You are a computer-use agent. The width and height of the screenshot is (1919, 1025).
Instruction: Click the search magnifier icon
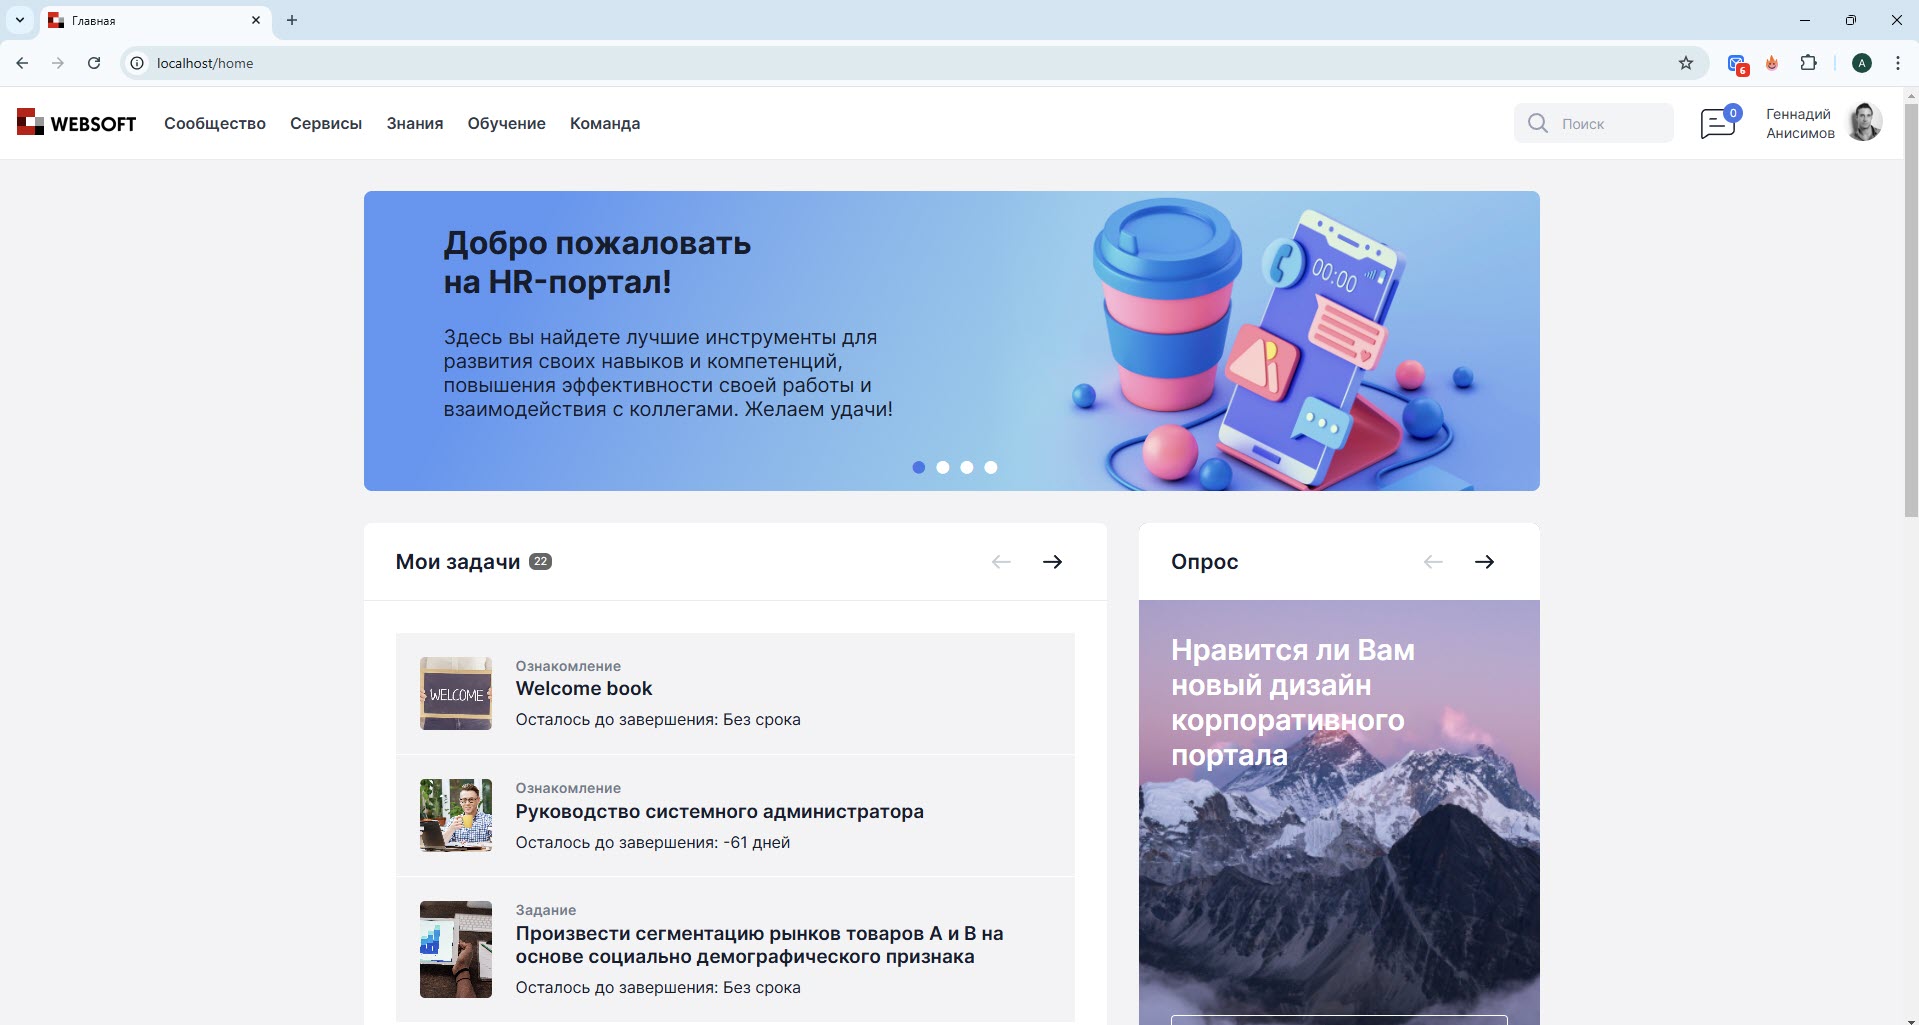[x=1538, y=123]
